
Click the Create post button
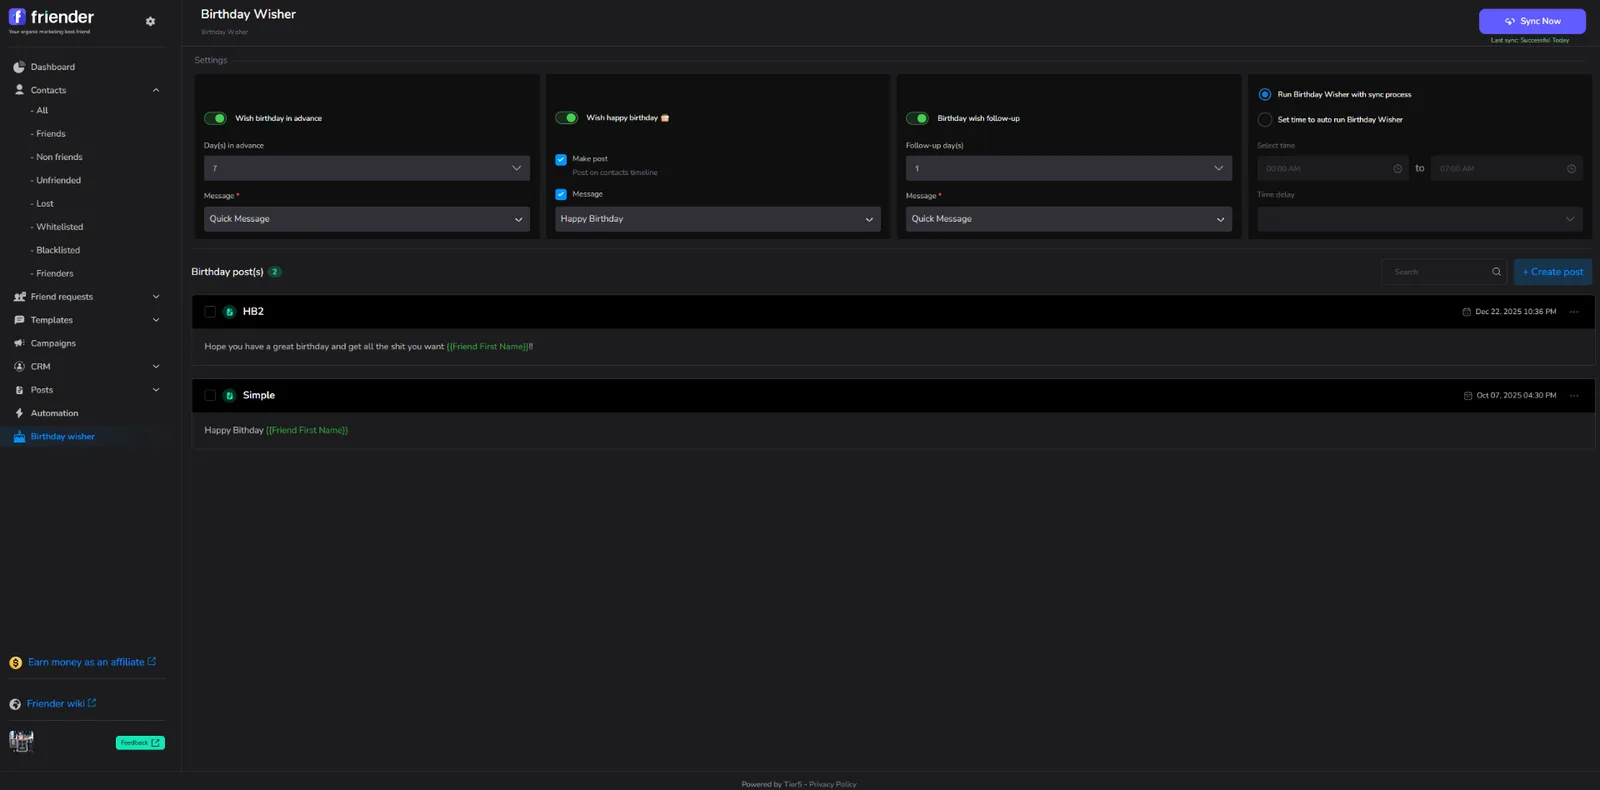click(1553, 272)
